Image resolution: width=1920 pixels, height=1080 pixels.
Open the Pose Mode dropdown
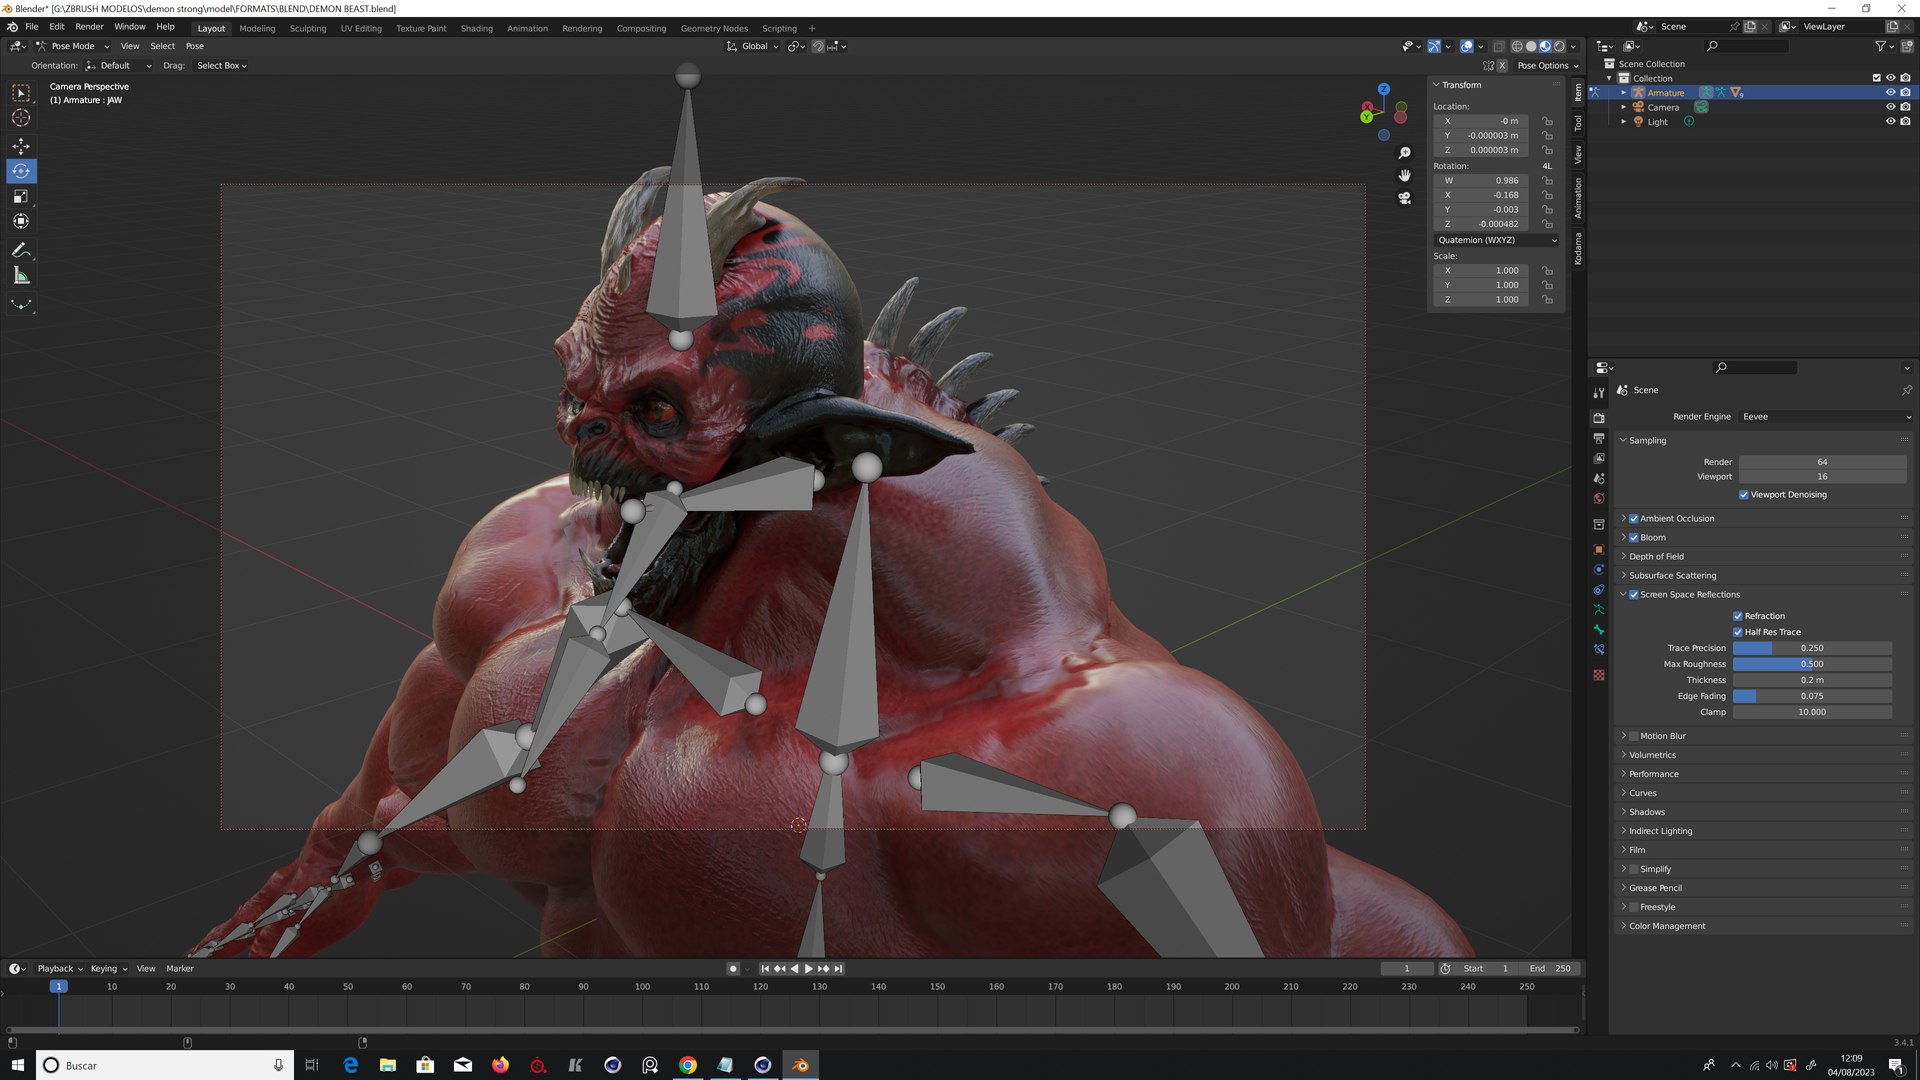pos(73,46)
